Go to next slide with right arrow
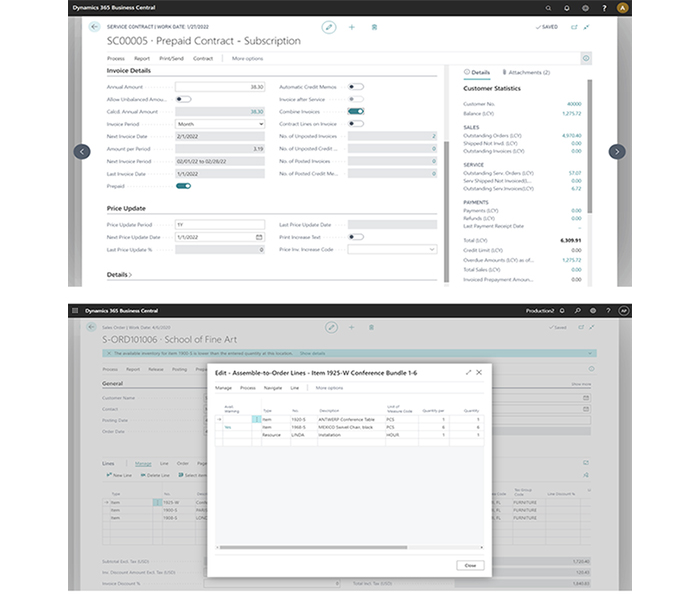This screenshot has height=605, width=700. coord(617,151)
